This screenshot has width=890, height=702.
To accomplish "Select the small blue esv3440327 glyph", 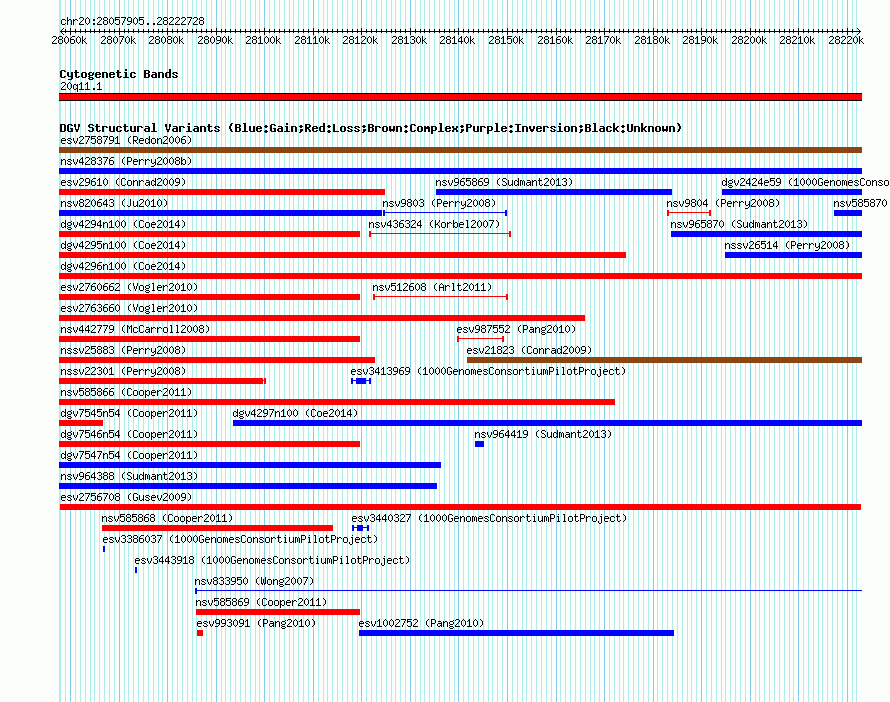I will point(361,528).
